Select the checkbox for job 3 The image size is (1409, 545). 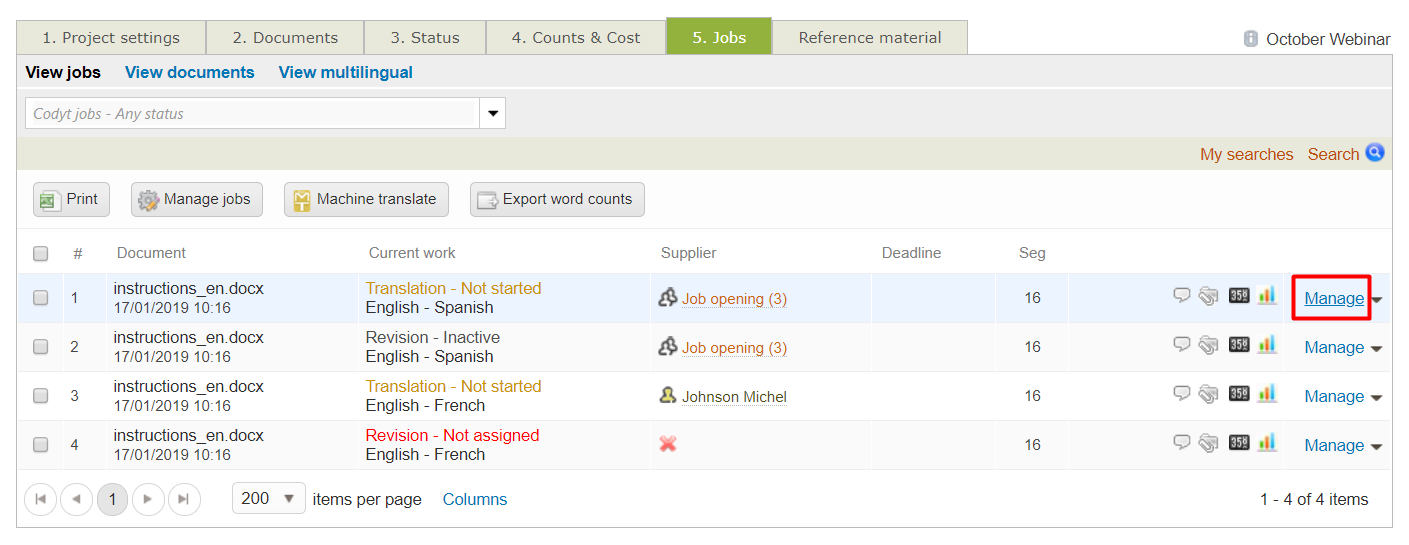[x=41, y=396]
